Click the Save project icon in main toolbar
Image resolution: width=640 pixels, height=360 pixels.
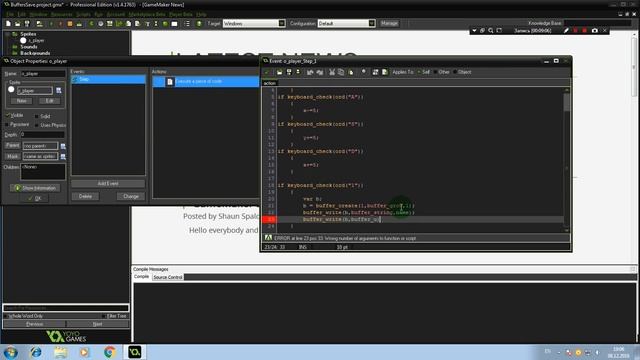point(27,24)
